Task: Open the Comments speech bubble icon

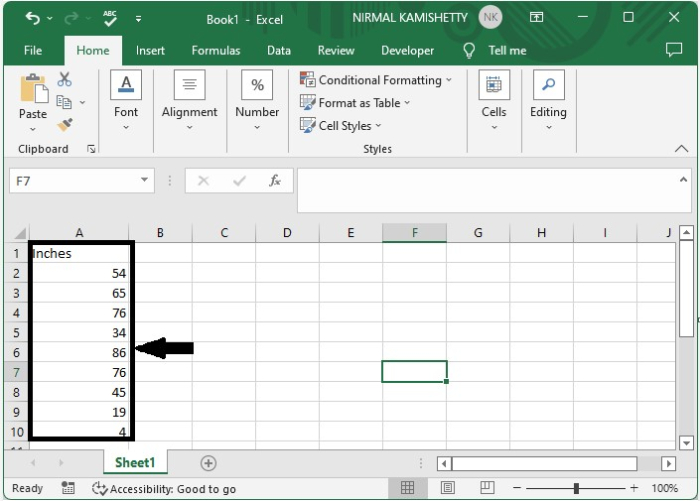Action: pos(674,50)
